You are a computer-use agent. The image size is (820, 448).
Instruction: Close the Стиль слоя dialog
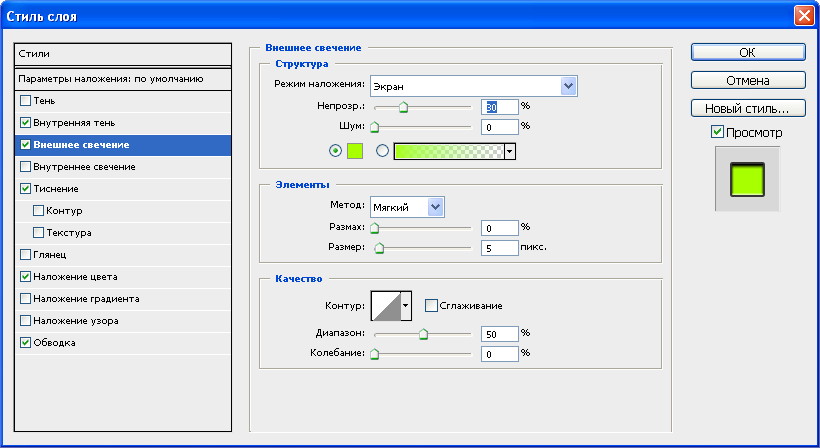click(x=804, y=16)
